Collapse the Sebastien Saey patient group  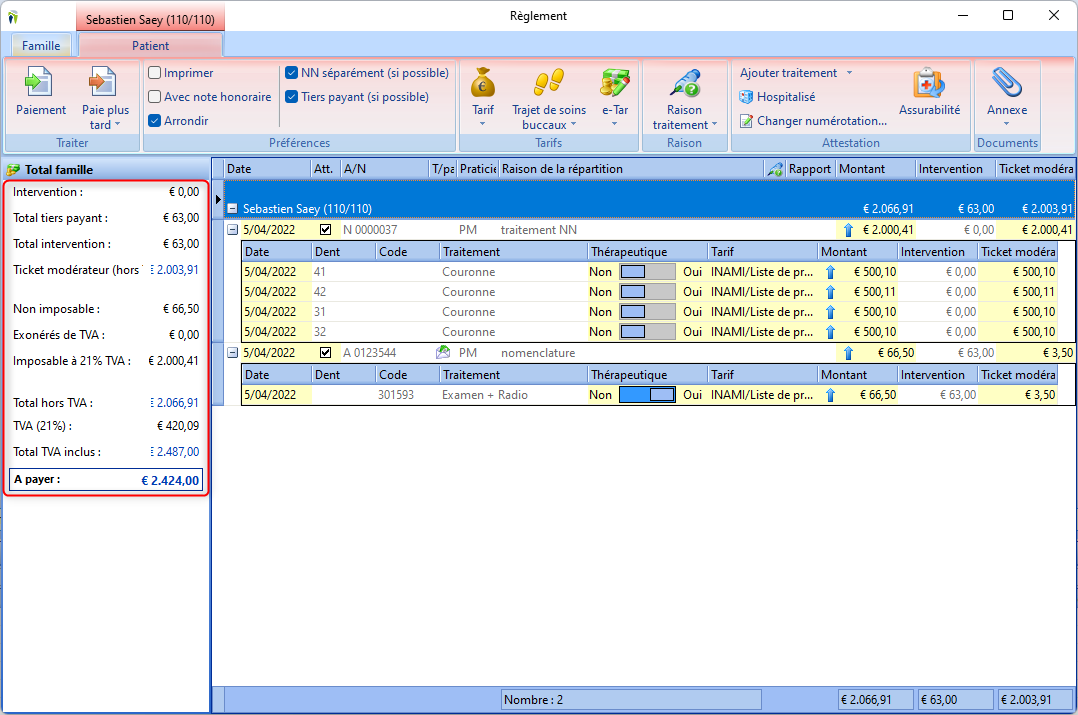[x=232, y=208]
